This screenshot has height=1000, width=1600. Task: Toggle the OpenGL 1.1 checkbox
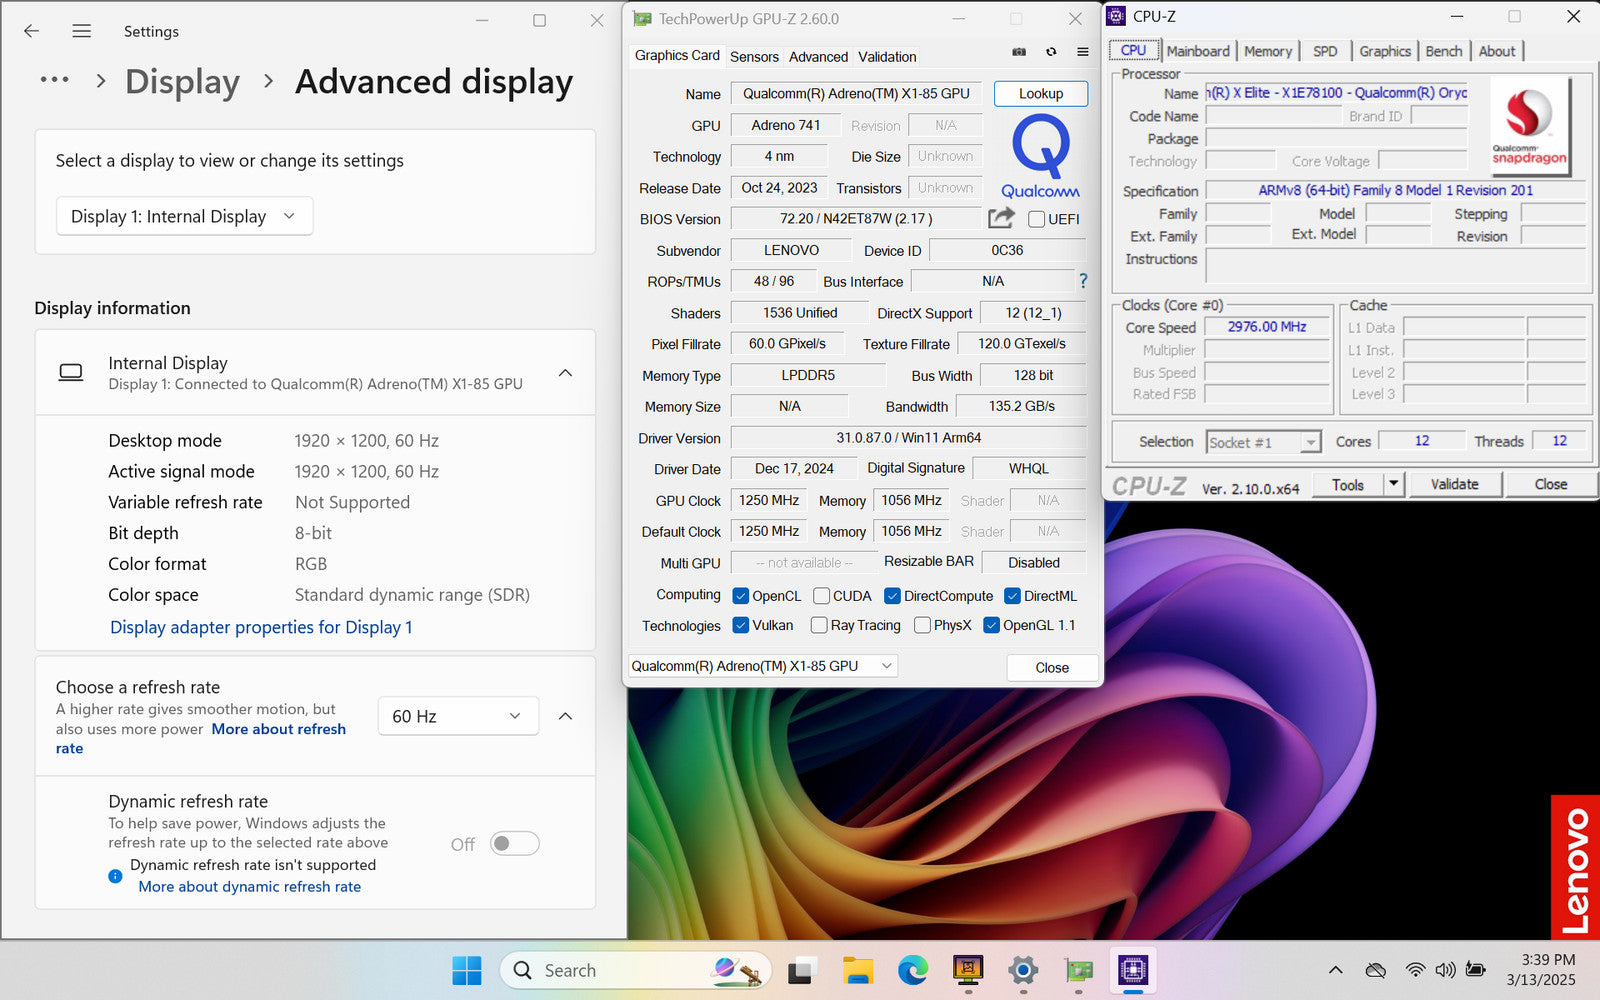tap(991, 625)
